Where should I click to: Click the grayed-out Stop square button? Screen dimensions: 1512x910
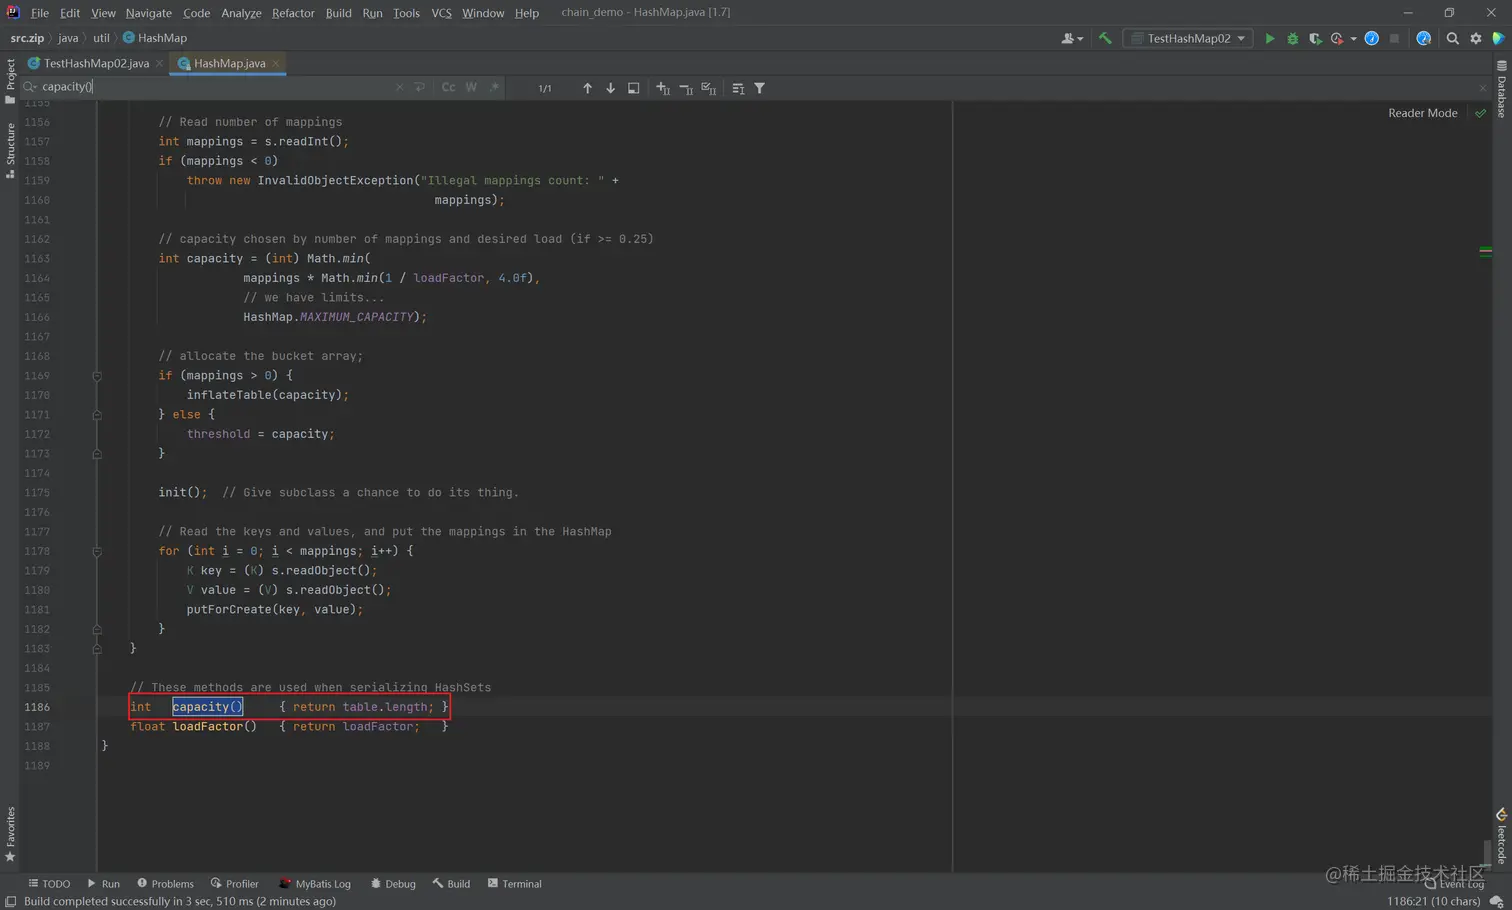(x=1394, y=38)
